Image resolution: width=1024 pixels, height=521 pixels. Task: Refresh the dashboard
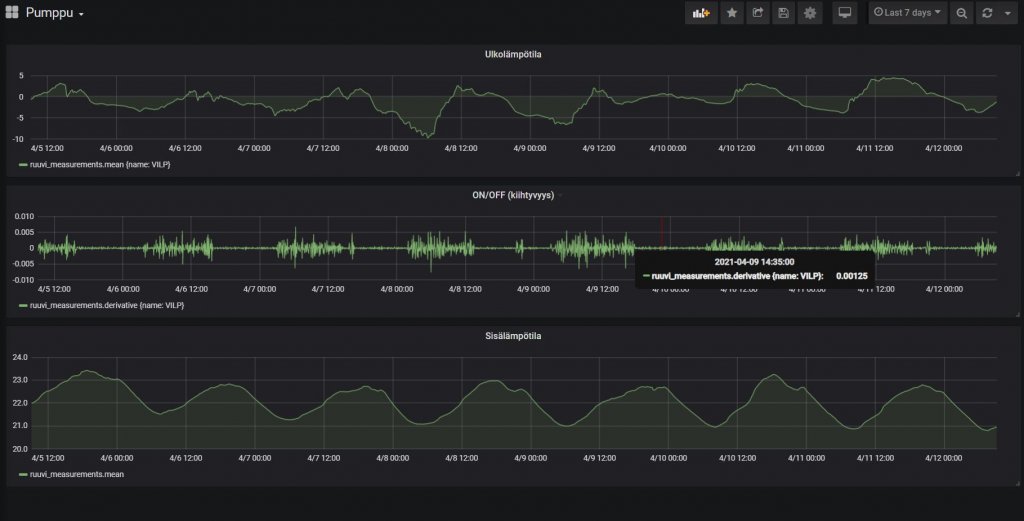[x=987, y=13]
